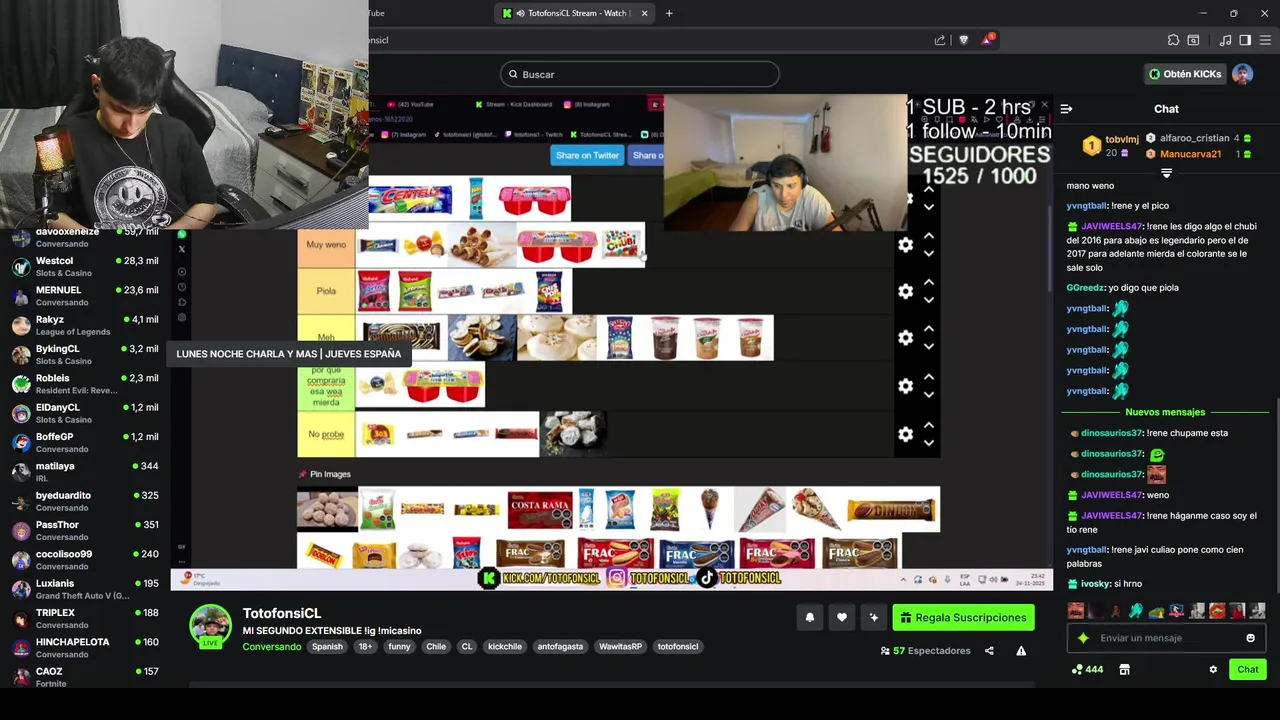This screenshot has height=720, width=1280.
Task: Open a new browser tab
Action: 669,13
